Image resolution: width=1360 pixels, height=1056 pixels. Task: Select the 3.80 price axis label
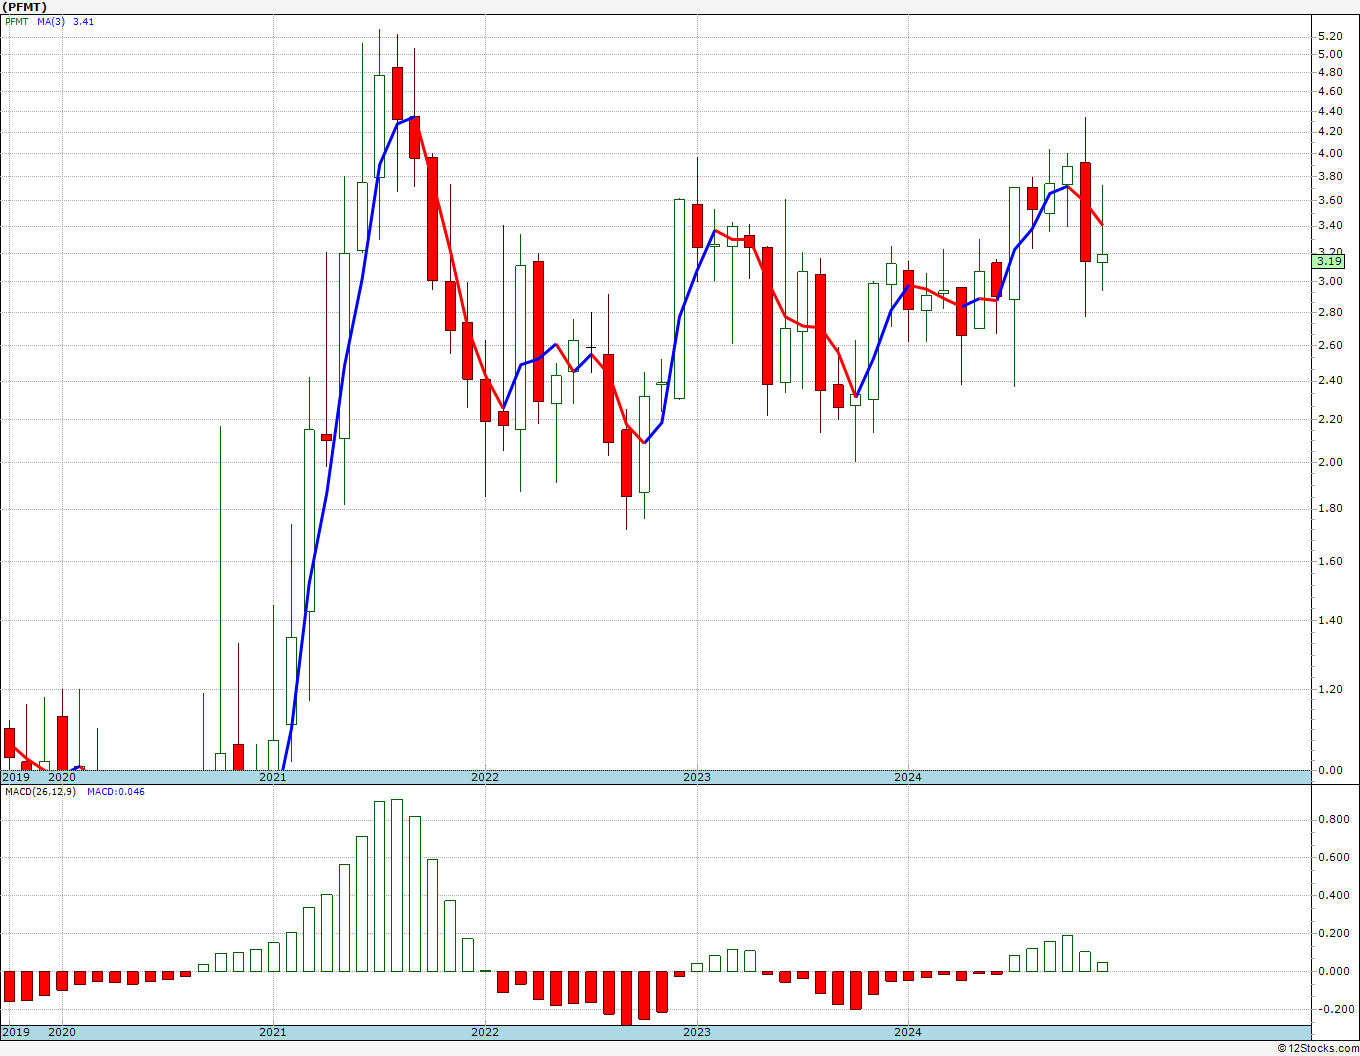point(1330,176)
